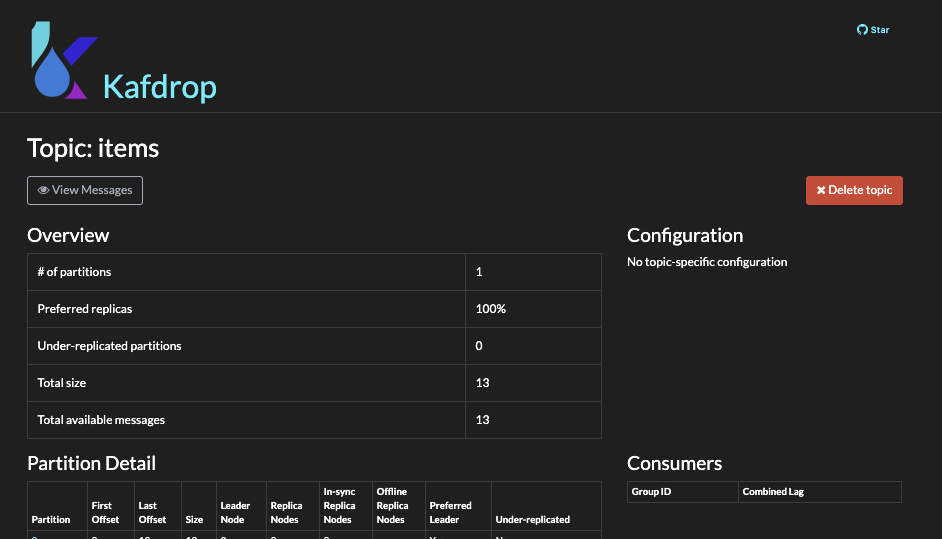This screenshot has width=942, height=539.
Task: Select the 100% preferred replicas value
Action: tap(491, 309)
